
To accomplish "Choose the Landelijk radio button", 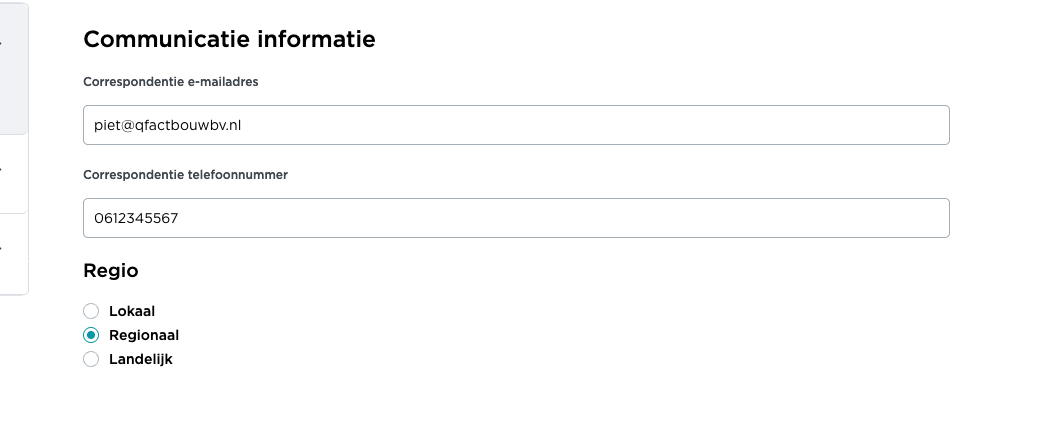I will [91, 359].
